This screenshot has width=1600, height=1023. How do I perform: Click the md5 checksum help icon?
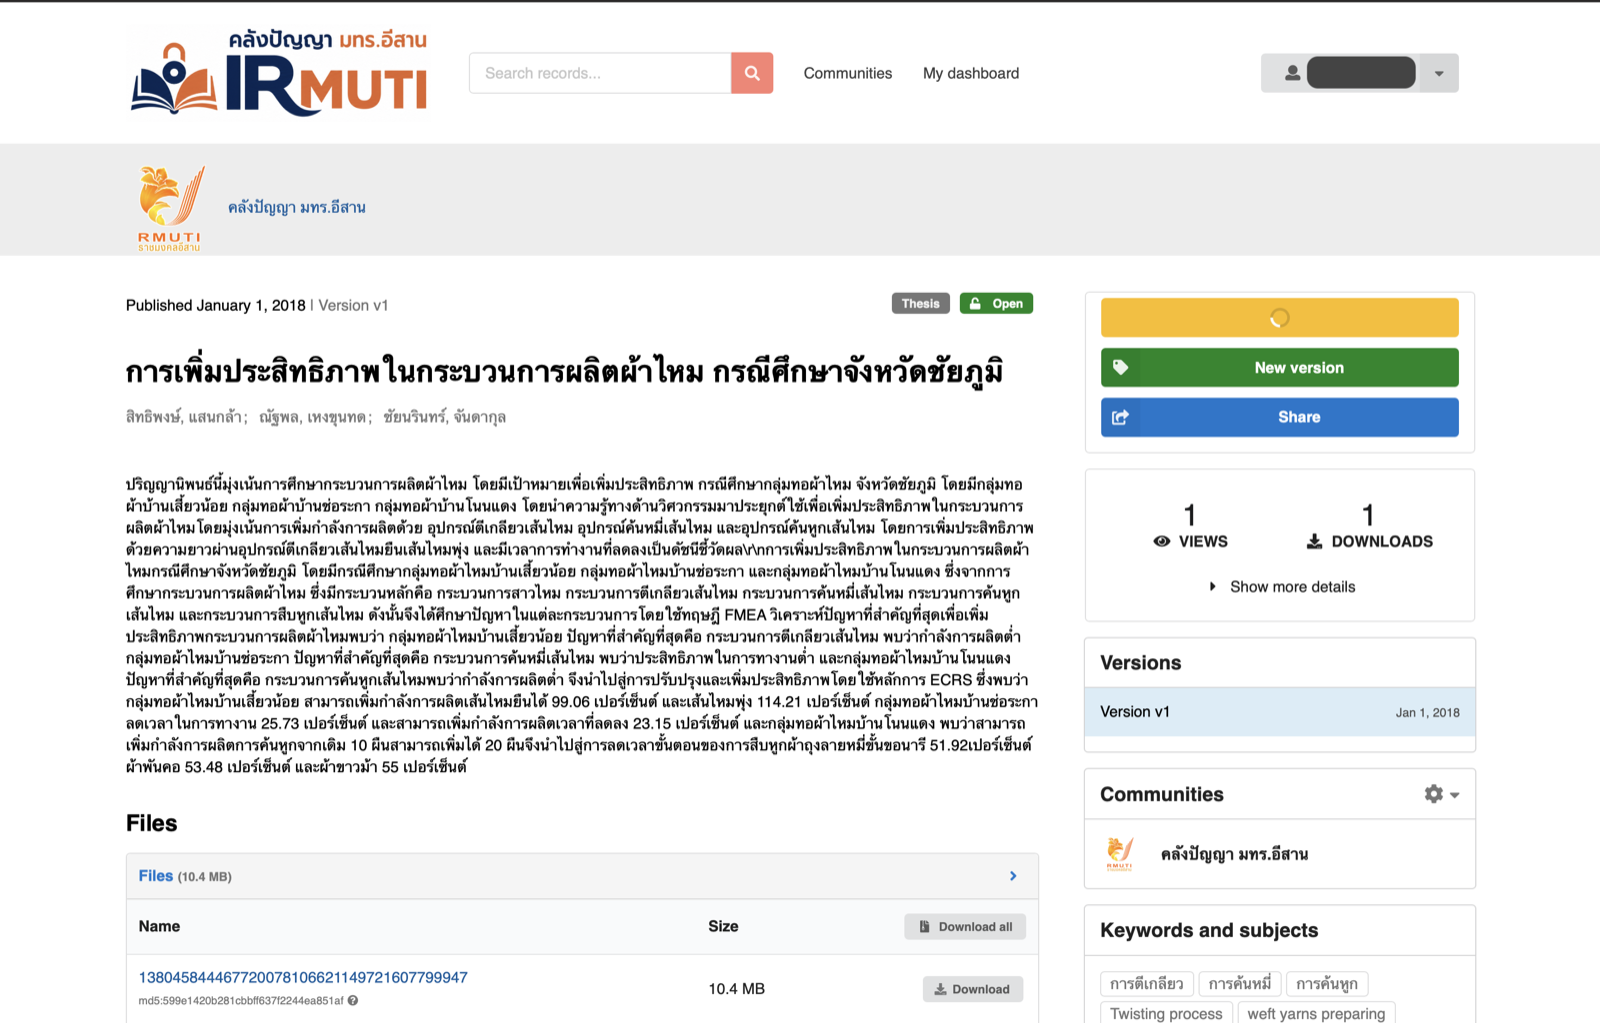point(353,1000)
